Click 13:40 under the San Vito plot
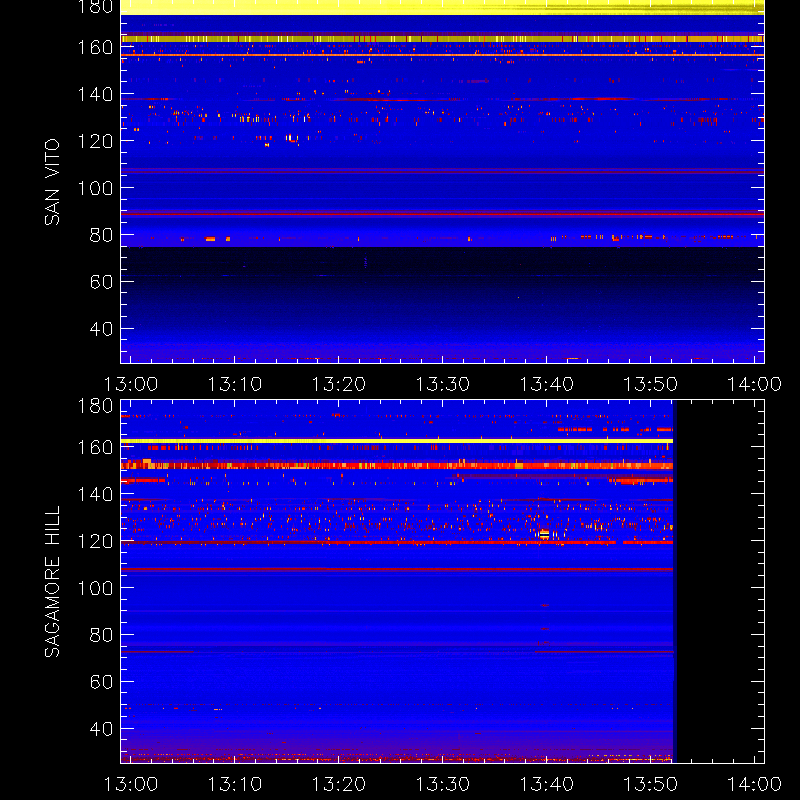800x800 pixels. (546, 384)
